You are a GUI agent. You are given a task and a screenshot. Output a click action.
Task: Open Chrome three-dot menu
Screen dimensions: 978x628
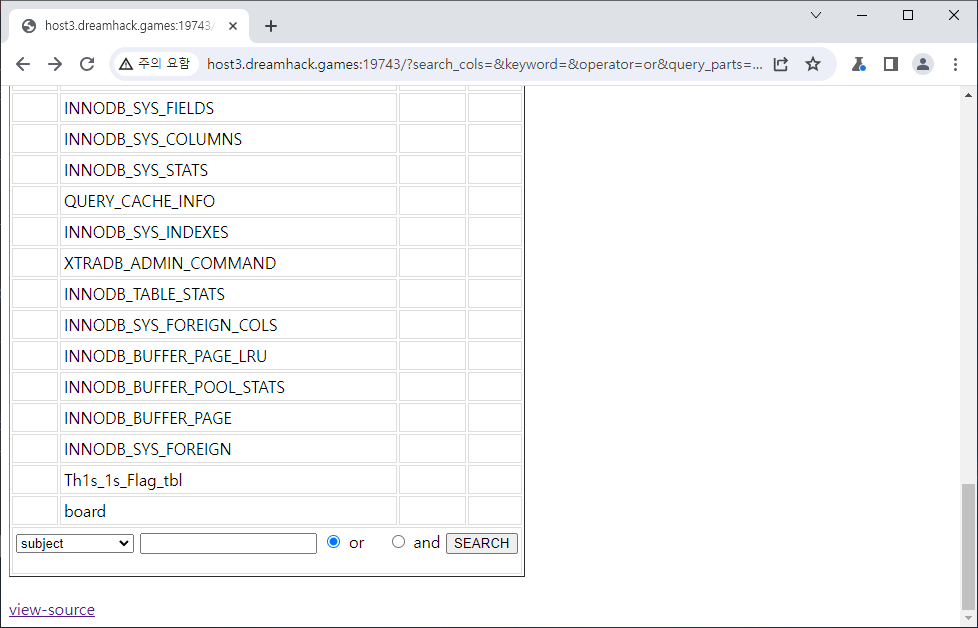(x=955, y=64)
